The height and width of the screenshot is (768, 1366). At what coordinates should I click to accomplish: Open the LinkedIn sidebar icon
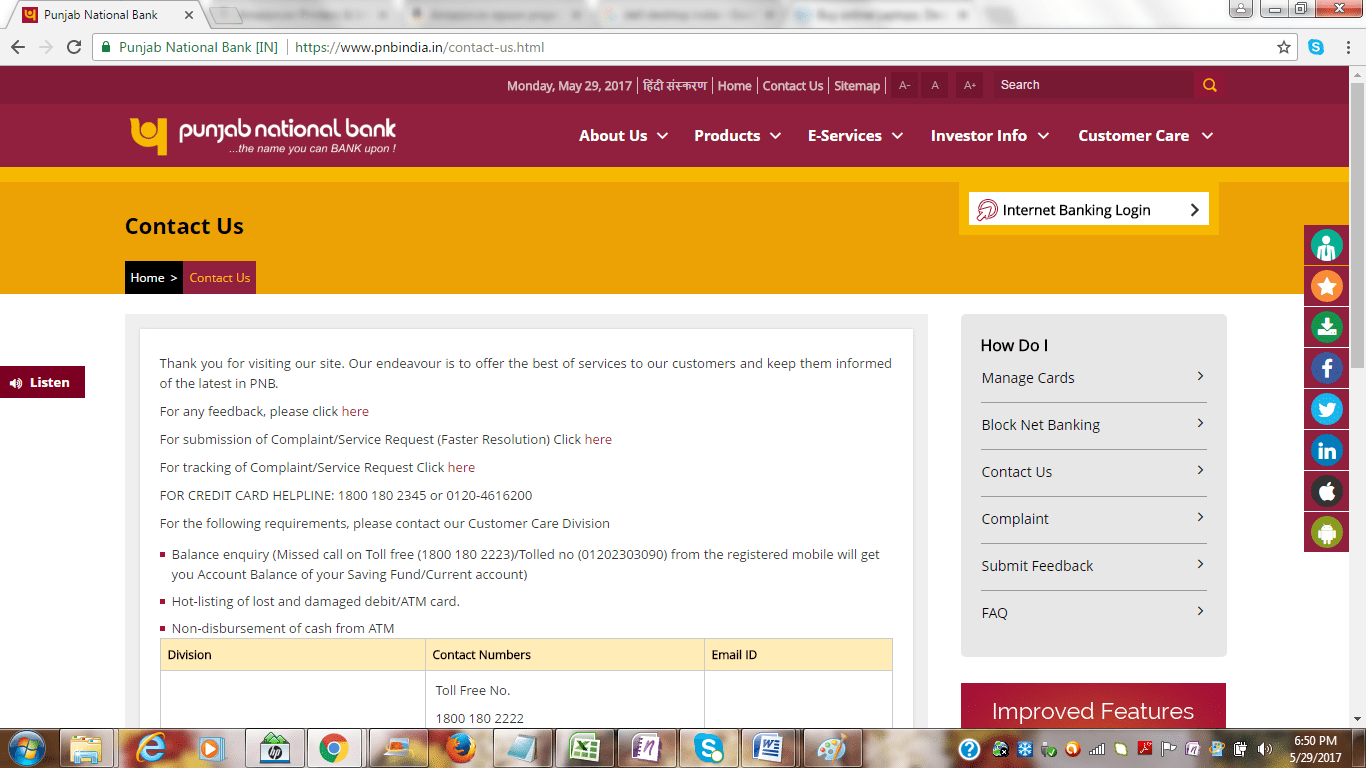[x=1327, y=450]
